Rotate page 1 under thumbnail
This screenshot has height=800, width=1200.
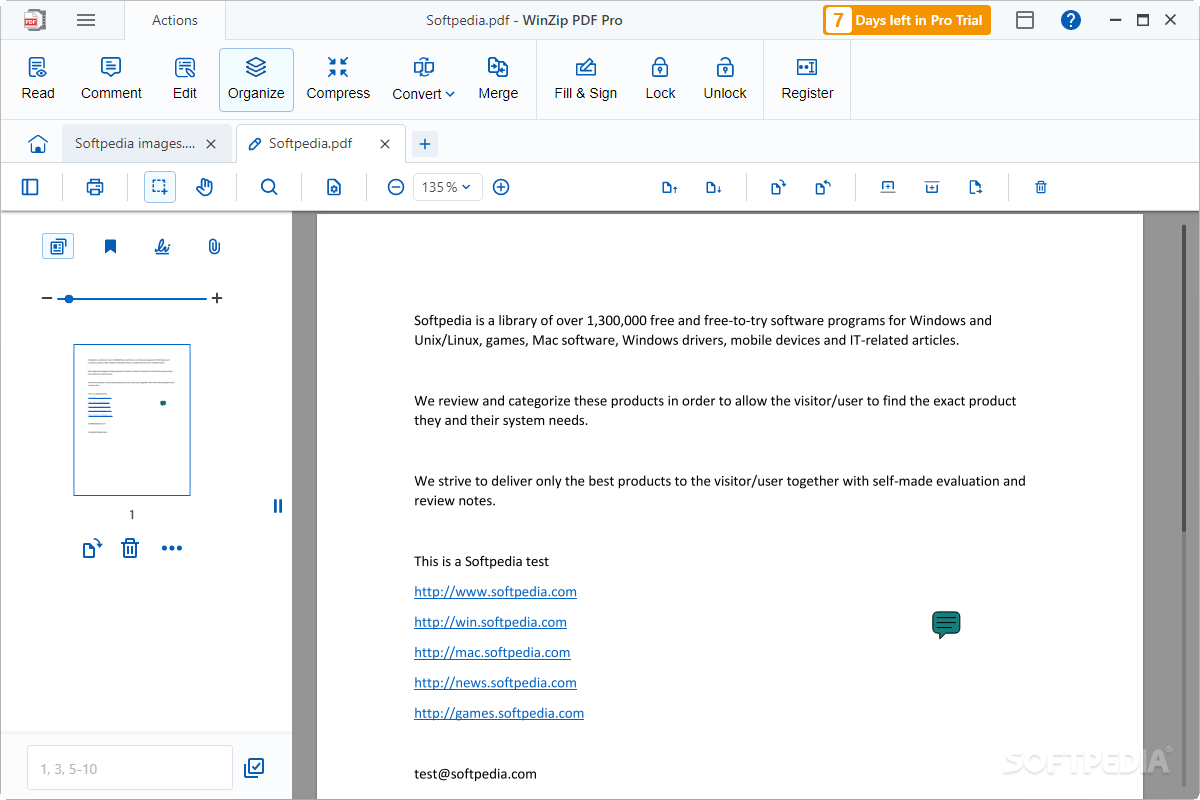point(92,548)
